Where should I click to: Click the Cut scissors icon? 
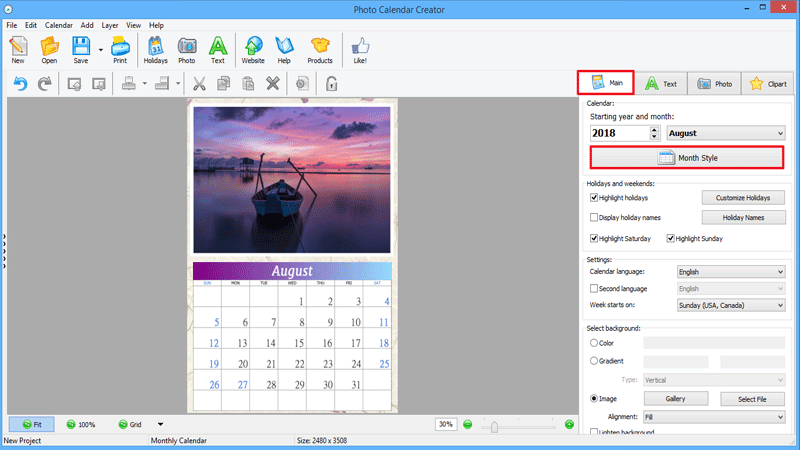click(199, 83)
